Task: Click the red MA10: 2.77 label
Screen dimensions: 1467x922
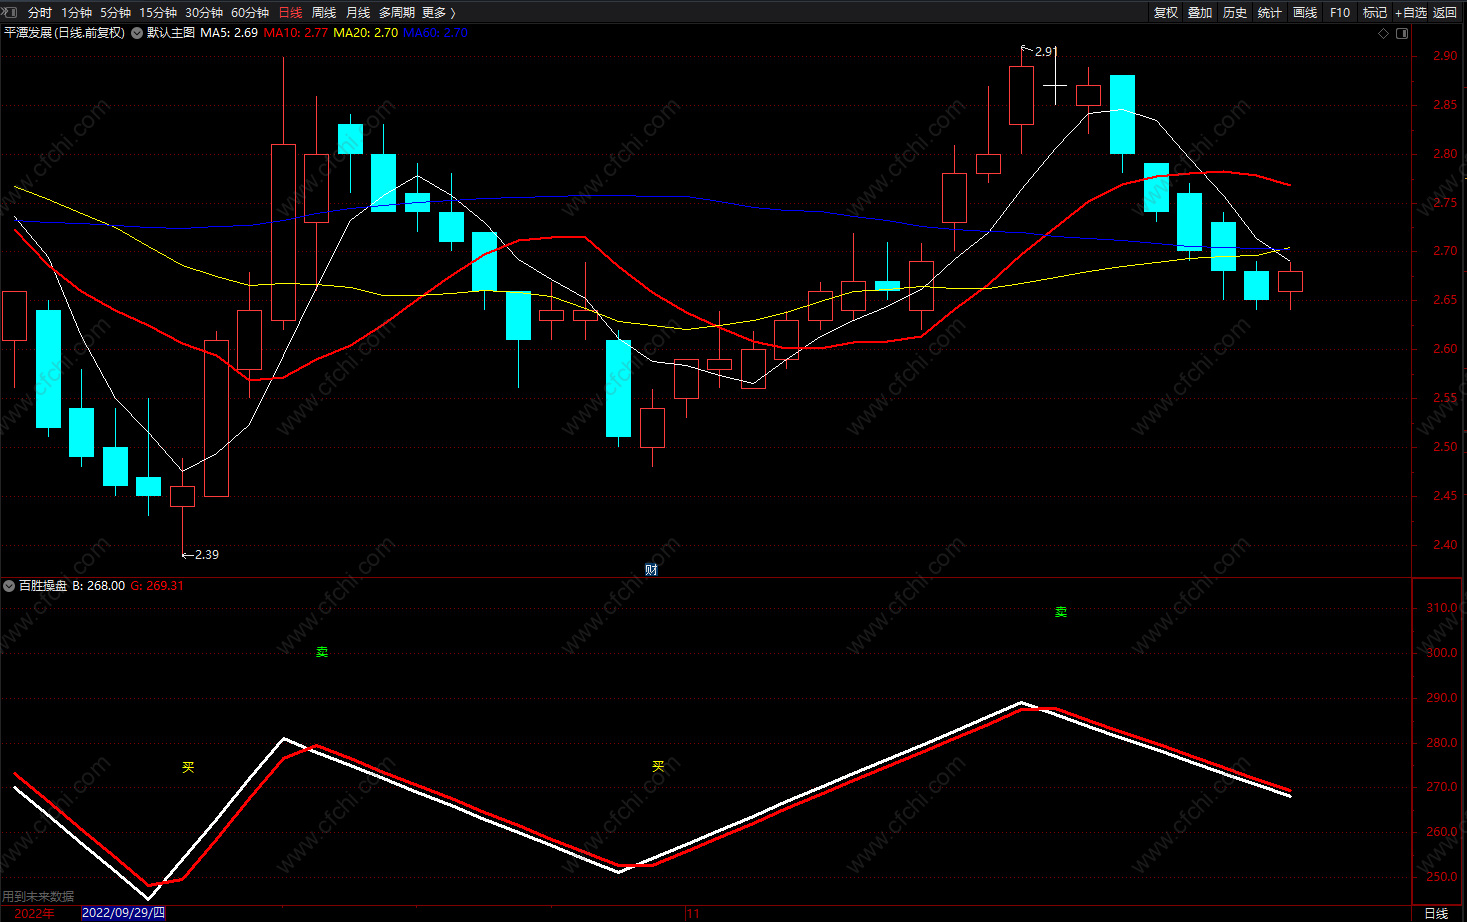Action: tap(296, 33)
